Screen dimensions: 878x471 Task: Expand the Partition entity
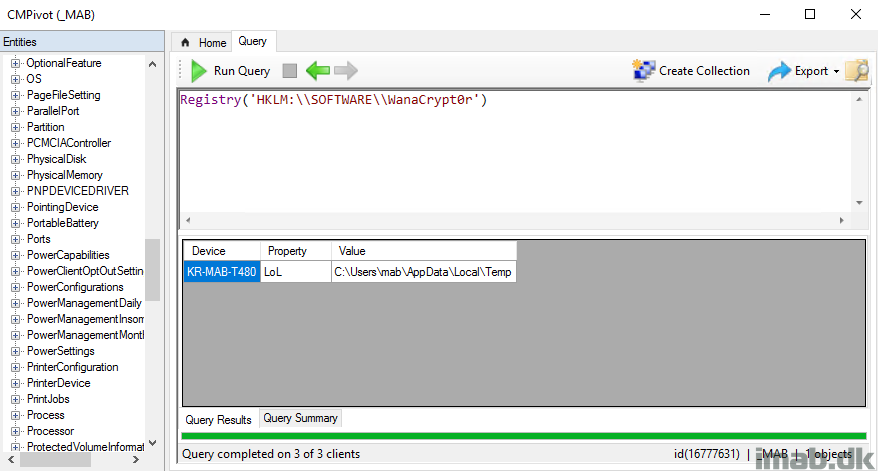16,127
